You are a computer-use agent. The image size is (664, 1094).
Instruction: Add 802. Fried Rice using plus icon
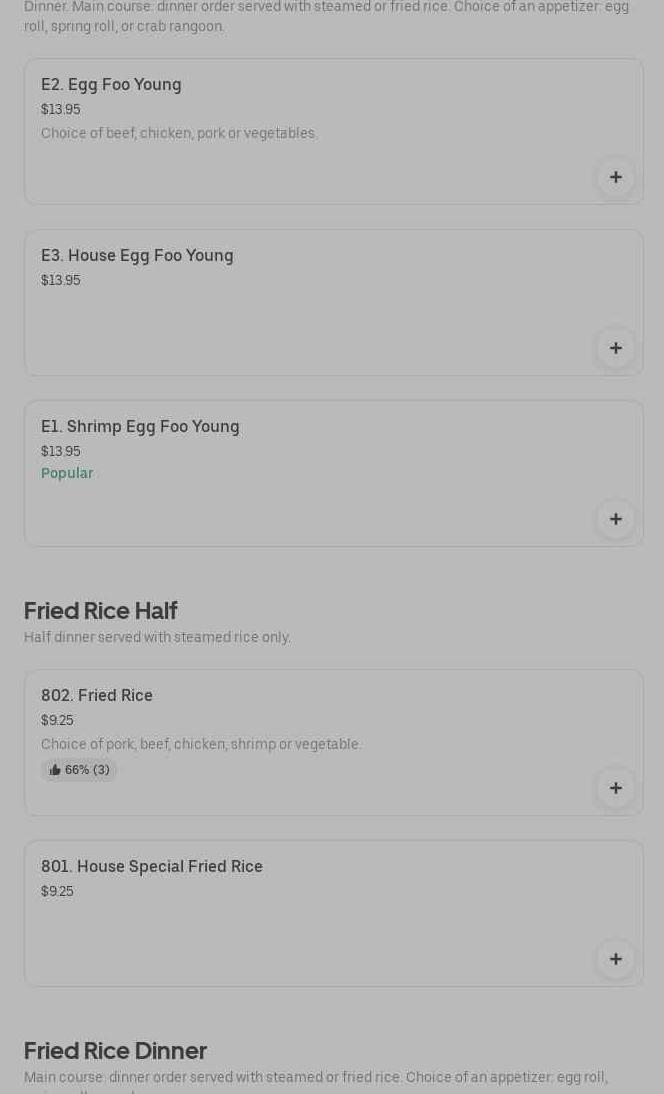[615, 788]
